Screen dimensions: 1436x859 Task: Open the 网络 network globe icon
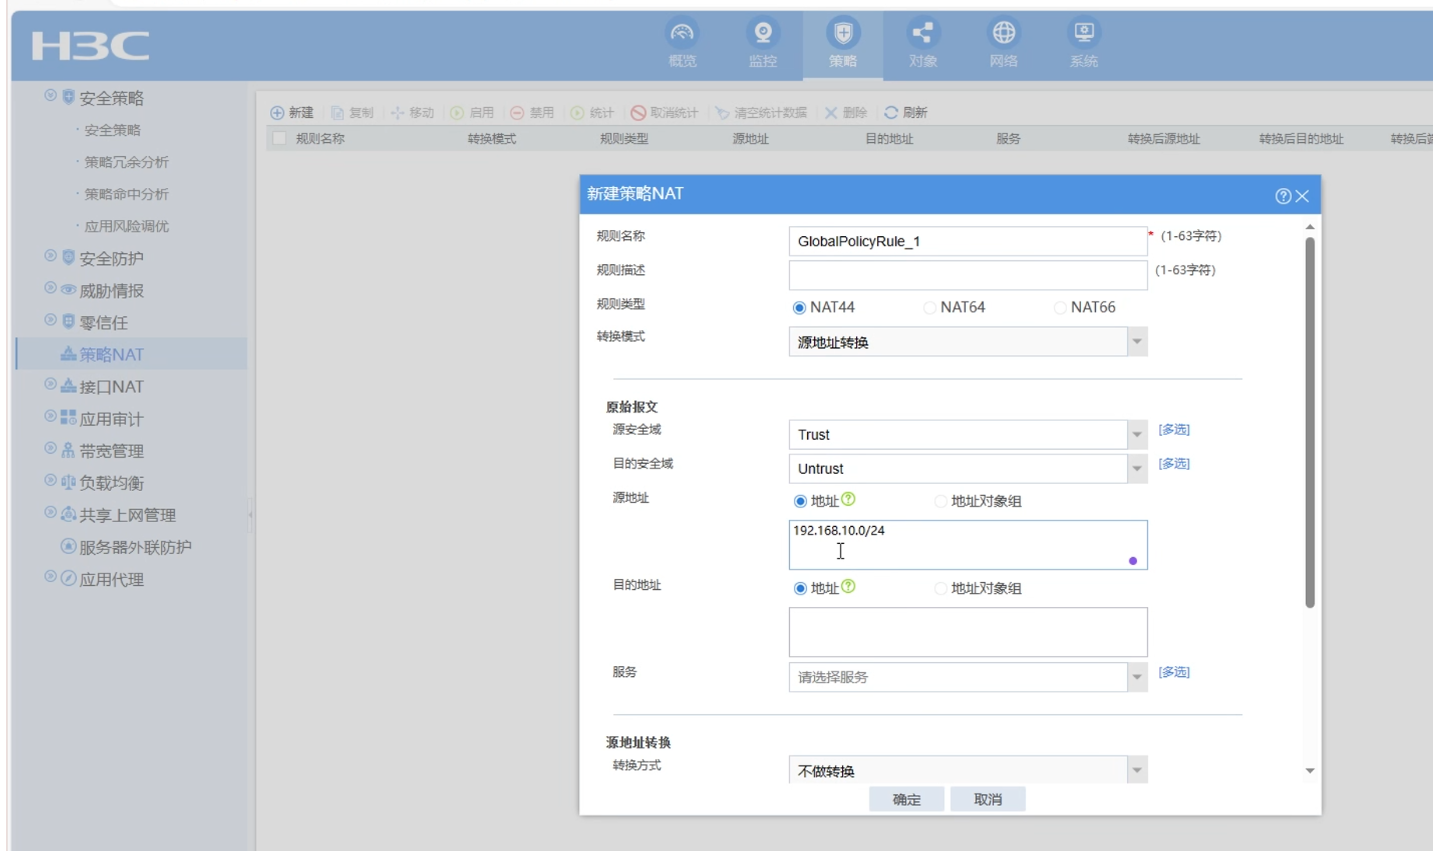point(1004,33)
